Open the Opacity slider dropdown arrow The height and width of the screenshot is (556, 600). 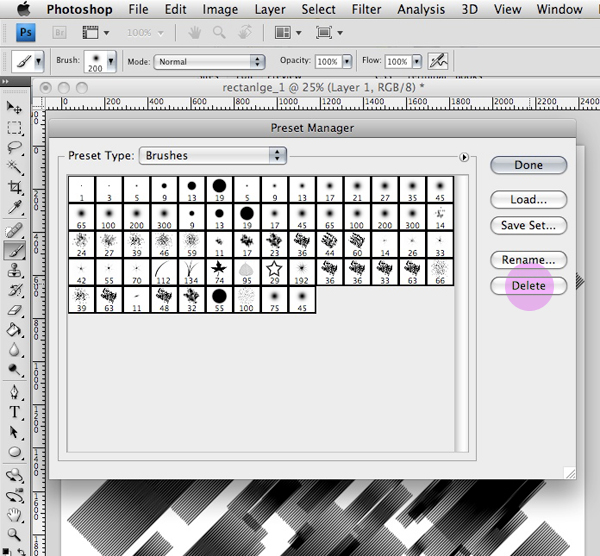point(347,62)
